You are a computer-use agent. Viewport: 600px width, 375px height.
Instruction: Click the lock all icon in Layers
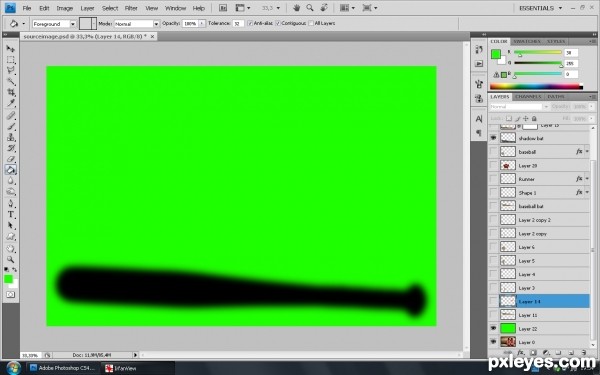pos(534,119)
